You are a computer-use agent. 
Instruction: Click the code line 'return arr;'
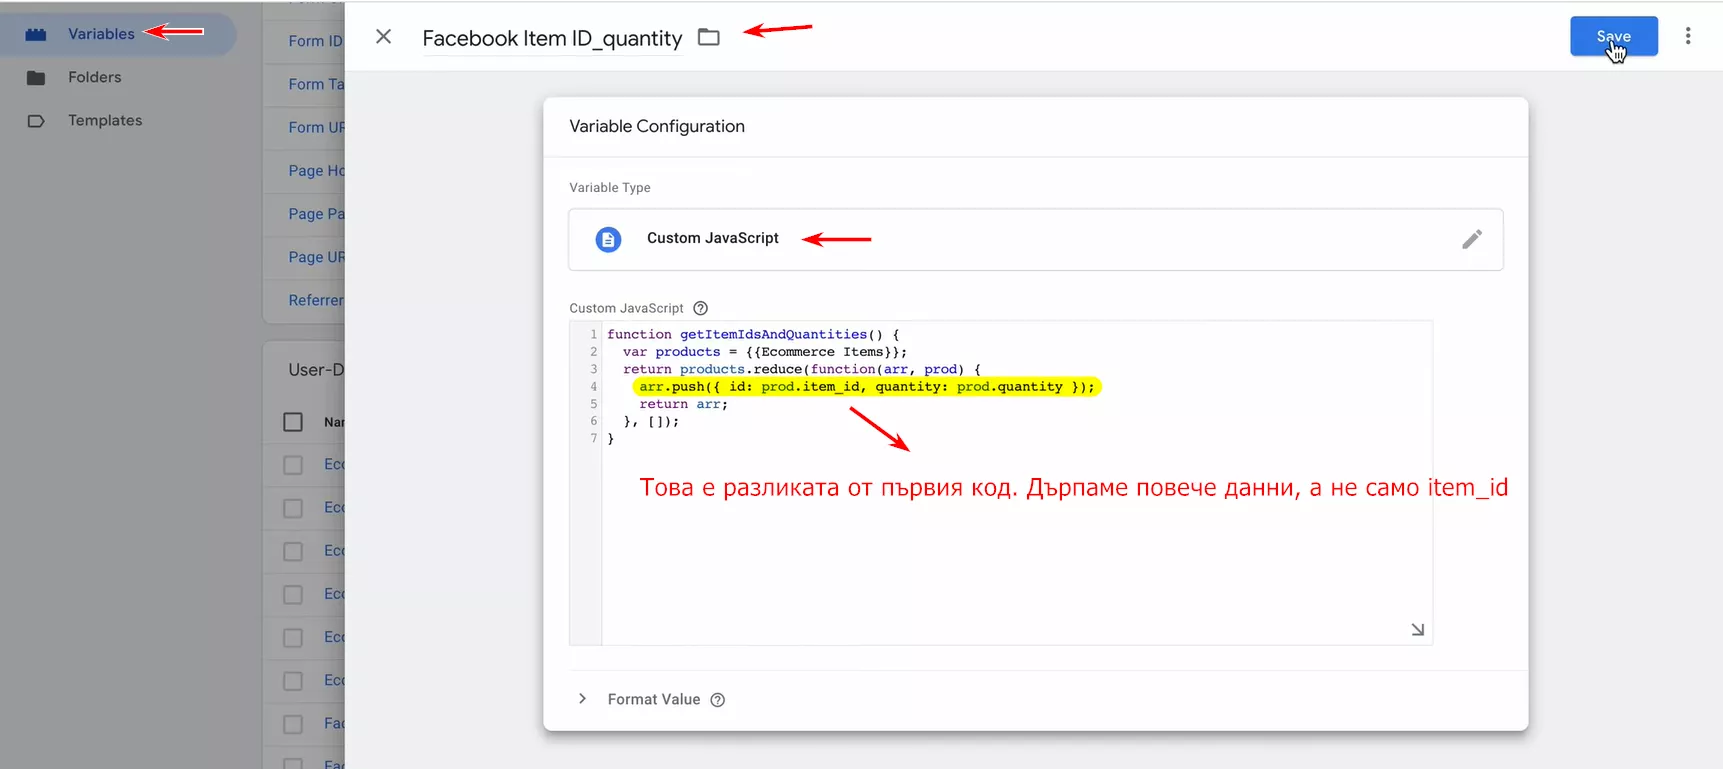tap(684, 404)
